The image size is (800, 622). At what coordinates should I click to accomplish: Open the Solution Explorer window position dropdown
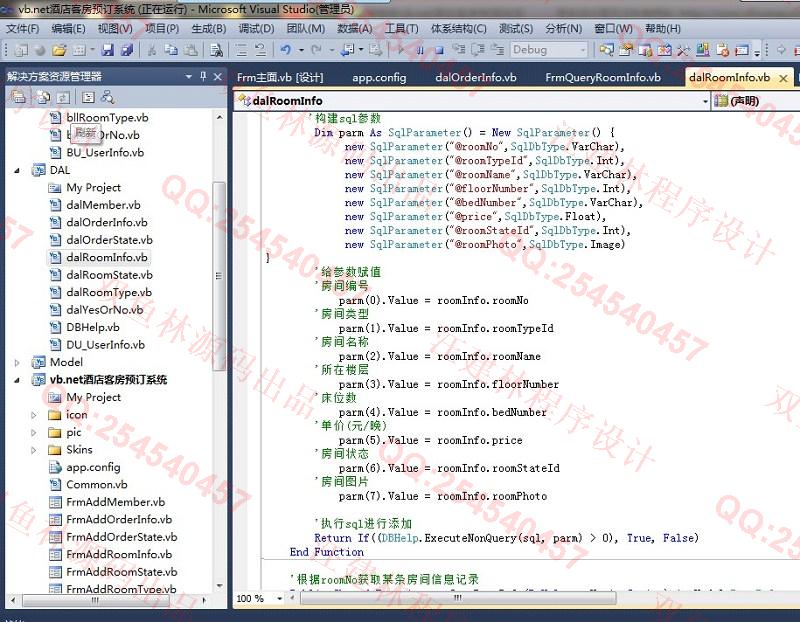pos(189,77)
